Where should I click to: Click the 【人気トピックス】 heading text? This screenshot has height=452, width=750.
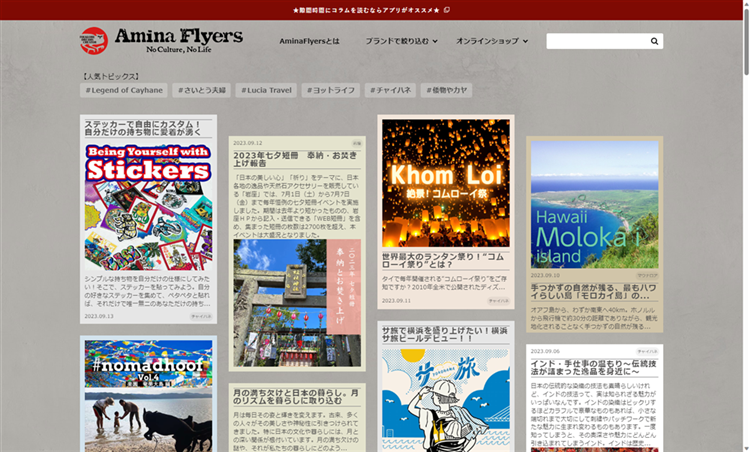(x=110, y=77)
